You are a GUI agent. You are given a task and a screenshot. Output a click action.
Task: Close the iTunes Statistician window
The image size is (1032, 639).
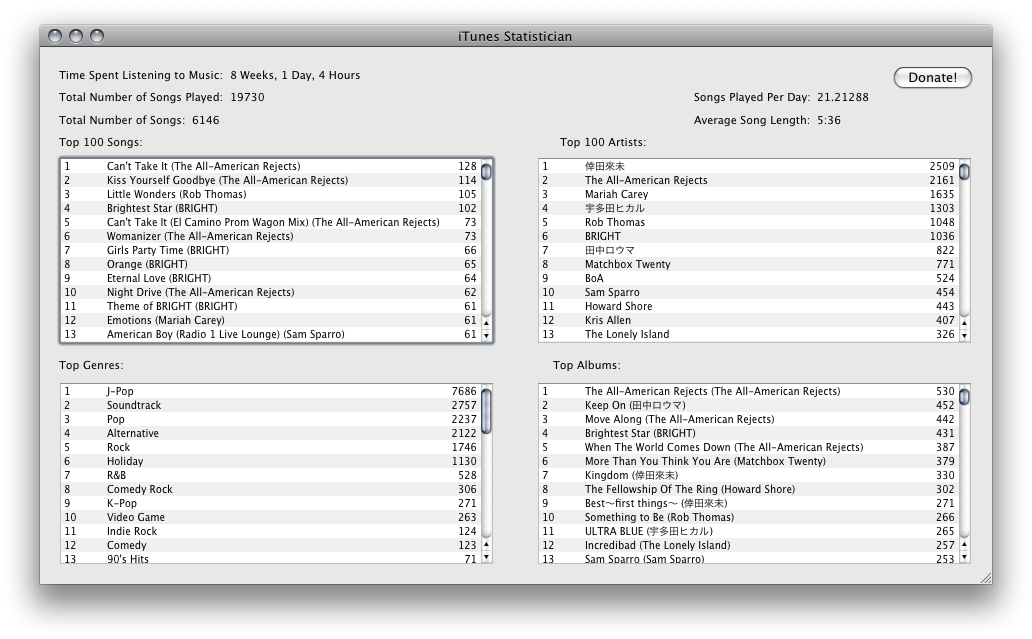[x=55, y=36]
